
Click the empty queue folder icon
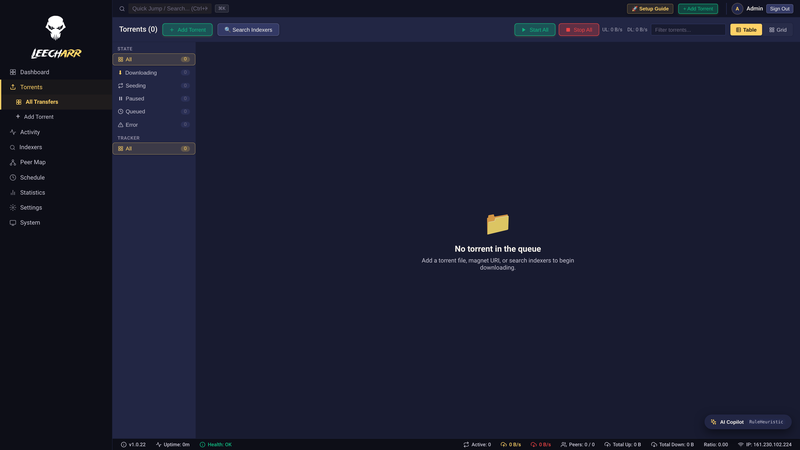point(497,224)
